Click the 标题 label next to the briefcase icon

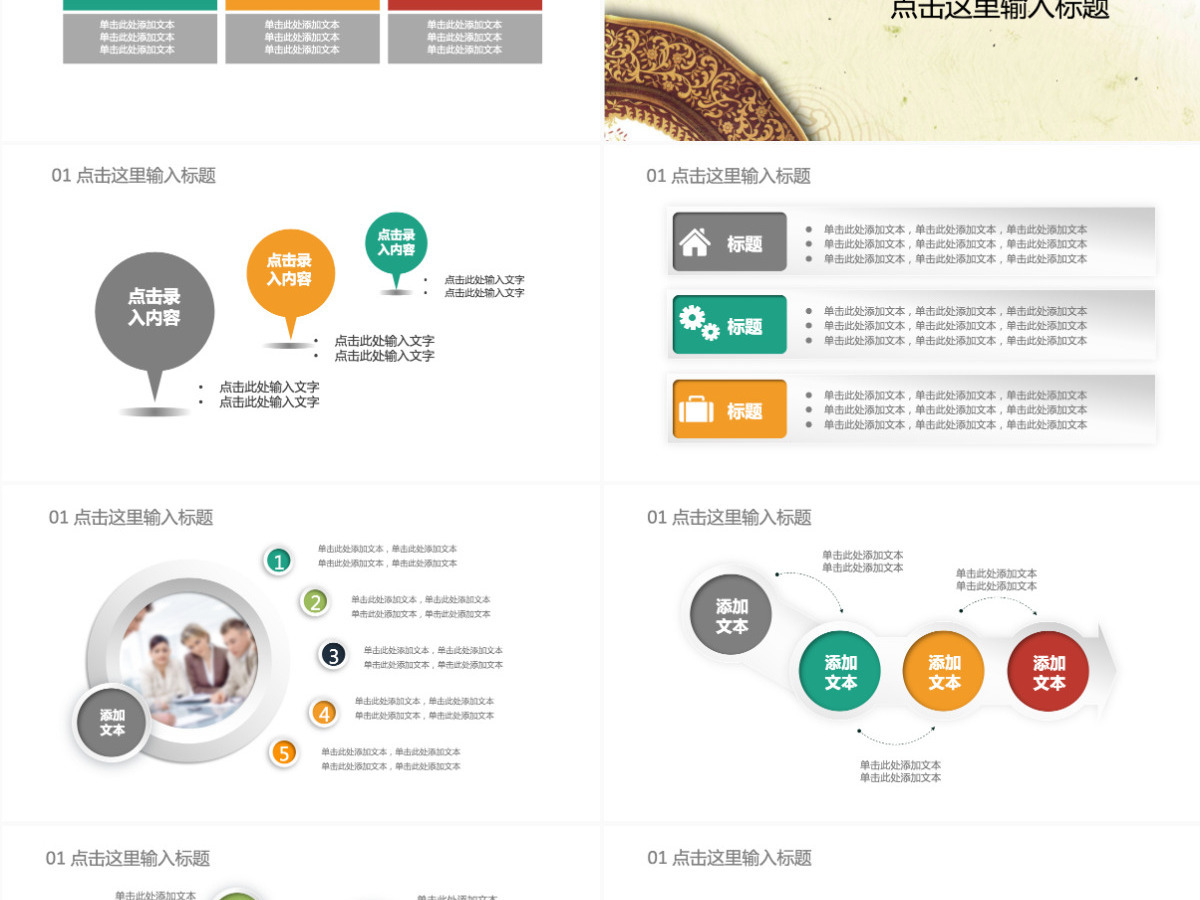[745, 411]
